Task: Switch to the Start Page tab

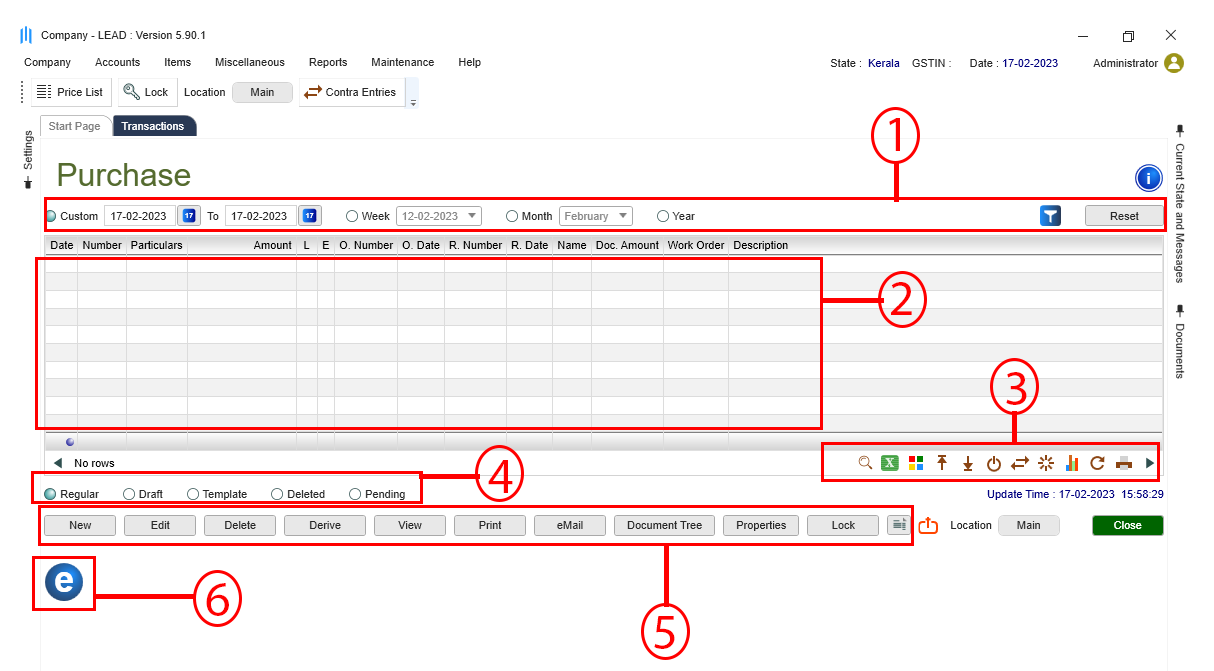Action: 75,126
